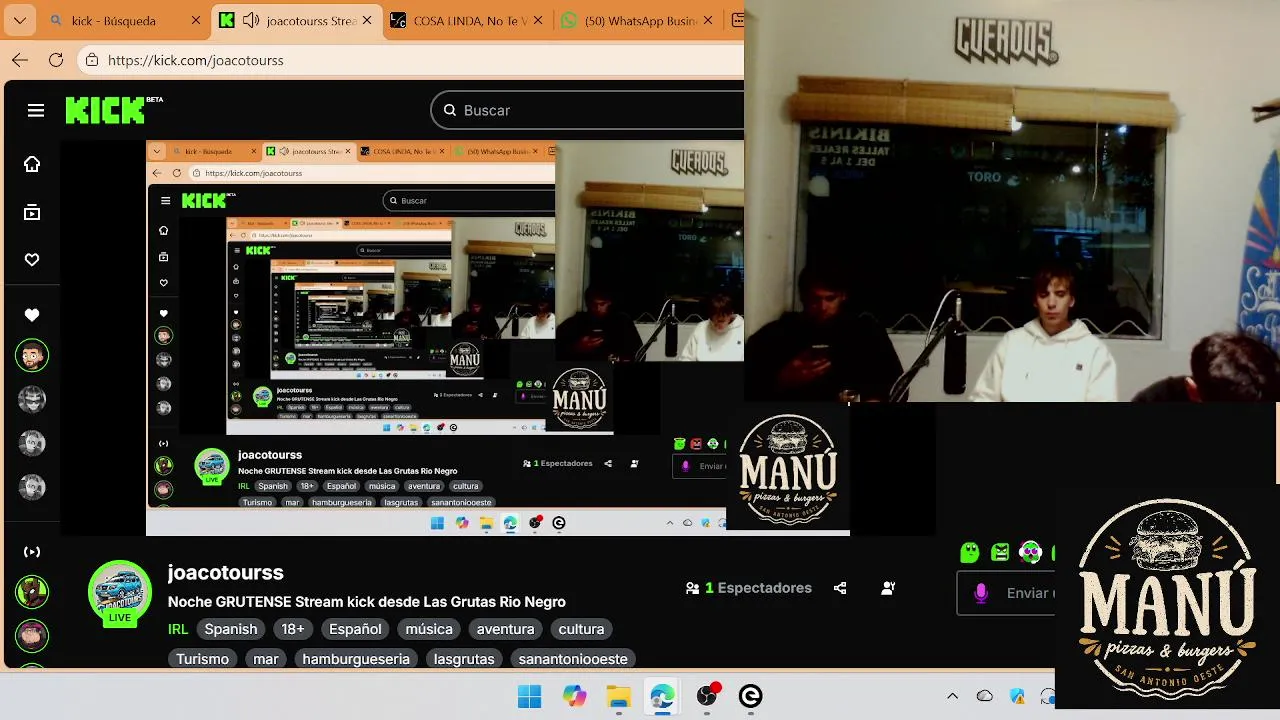Click the user settings icon beside share
Image resolution: width=1280 pixels, height=720 pixels.
[888, 588]
